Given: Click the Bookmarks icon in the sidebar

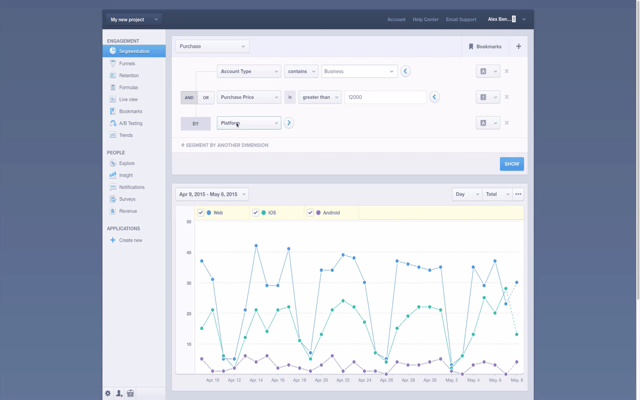Looking at the screenshot, I should coord(113,111).
